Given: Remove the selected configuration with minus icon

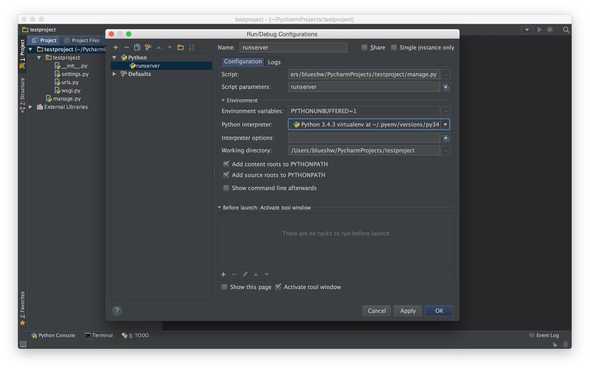Looking at the screenshot, I should (x=126, y=48).
